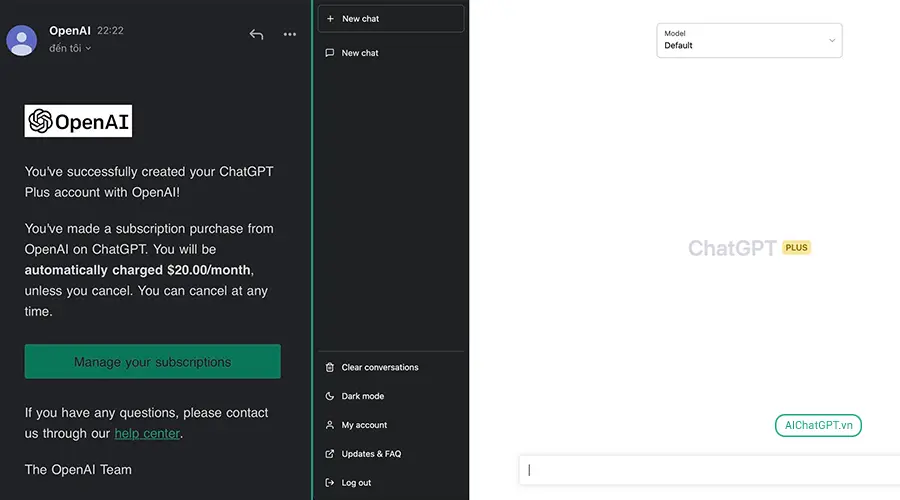
Task: Click the OpenAI sender avatar
Action: (x=22, y=40)
